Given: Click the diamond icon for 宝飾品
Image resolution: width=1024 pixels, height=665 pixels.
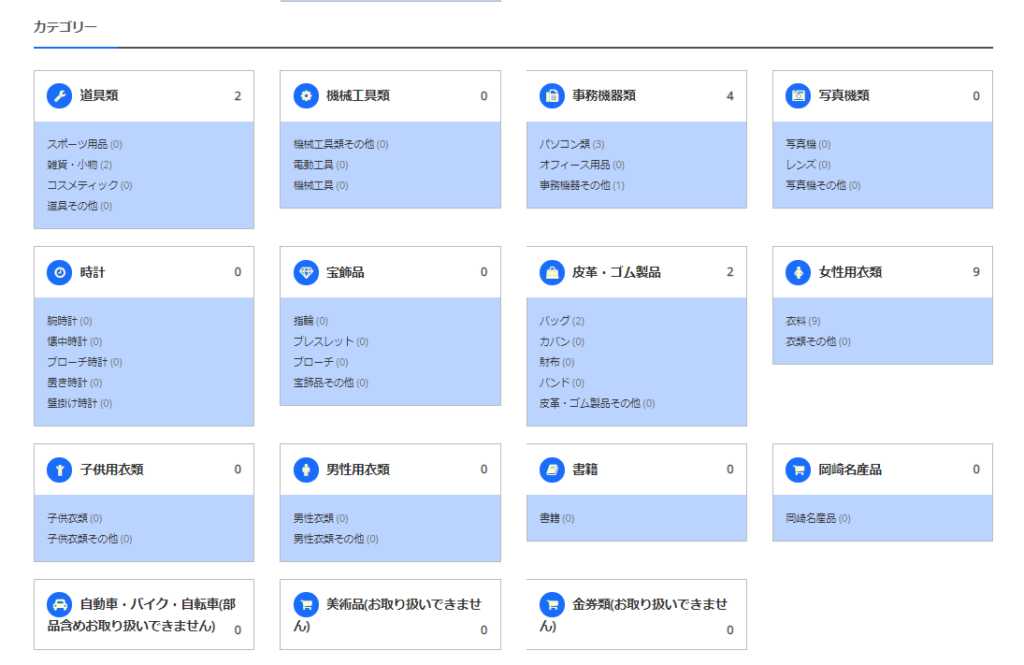Looking at the screenshot, I should click(305, 272).
